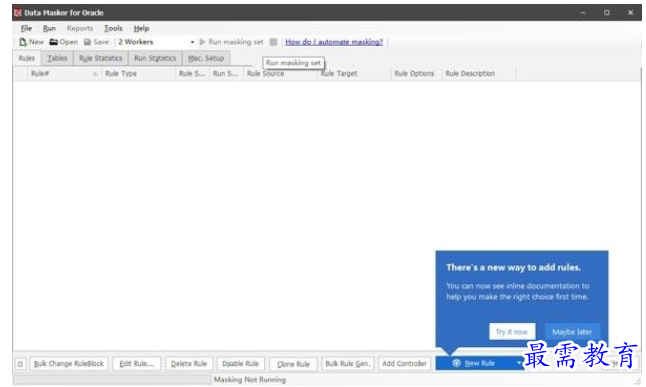Click the Bulk Rule Gen. button
The width and height of the screenshot is (646, 387).
pos(348,364)
